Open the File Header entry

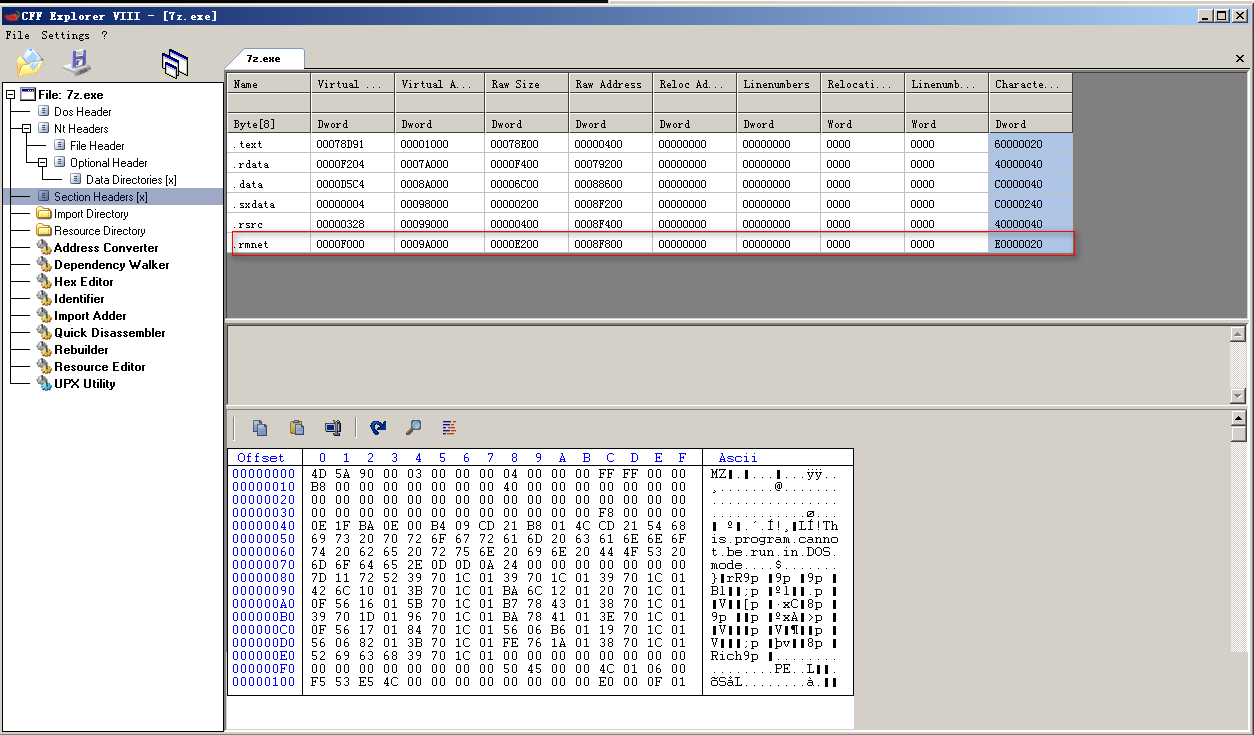[x=97, y=146]
